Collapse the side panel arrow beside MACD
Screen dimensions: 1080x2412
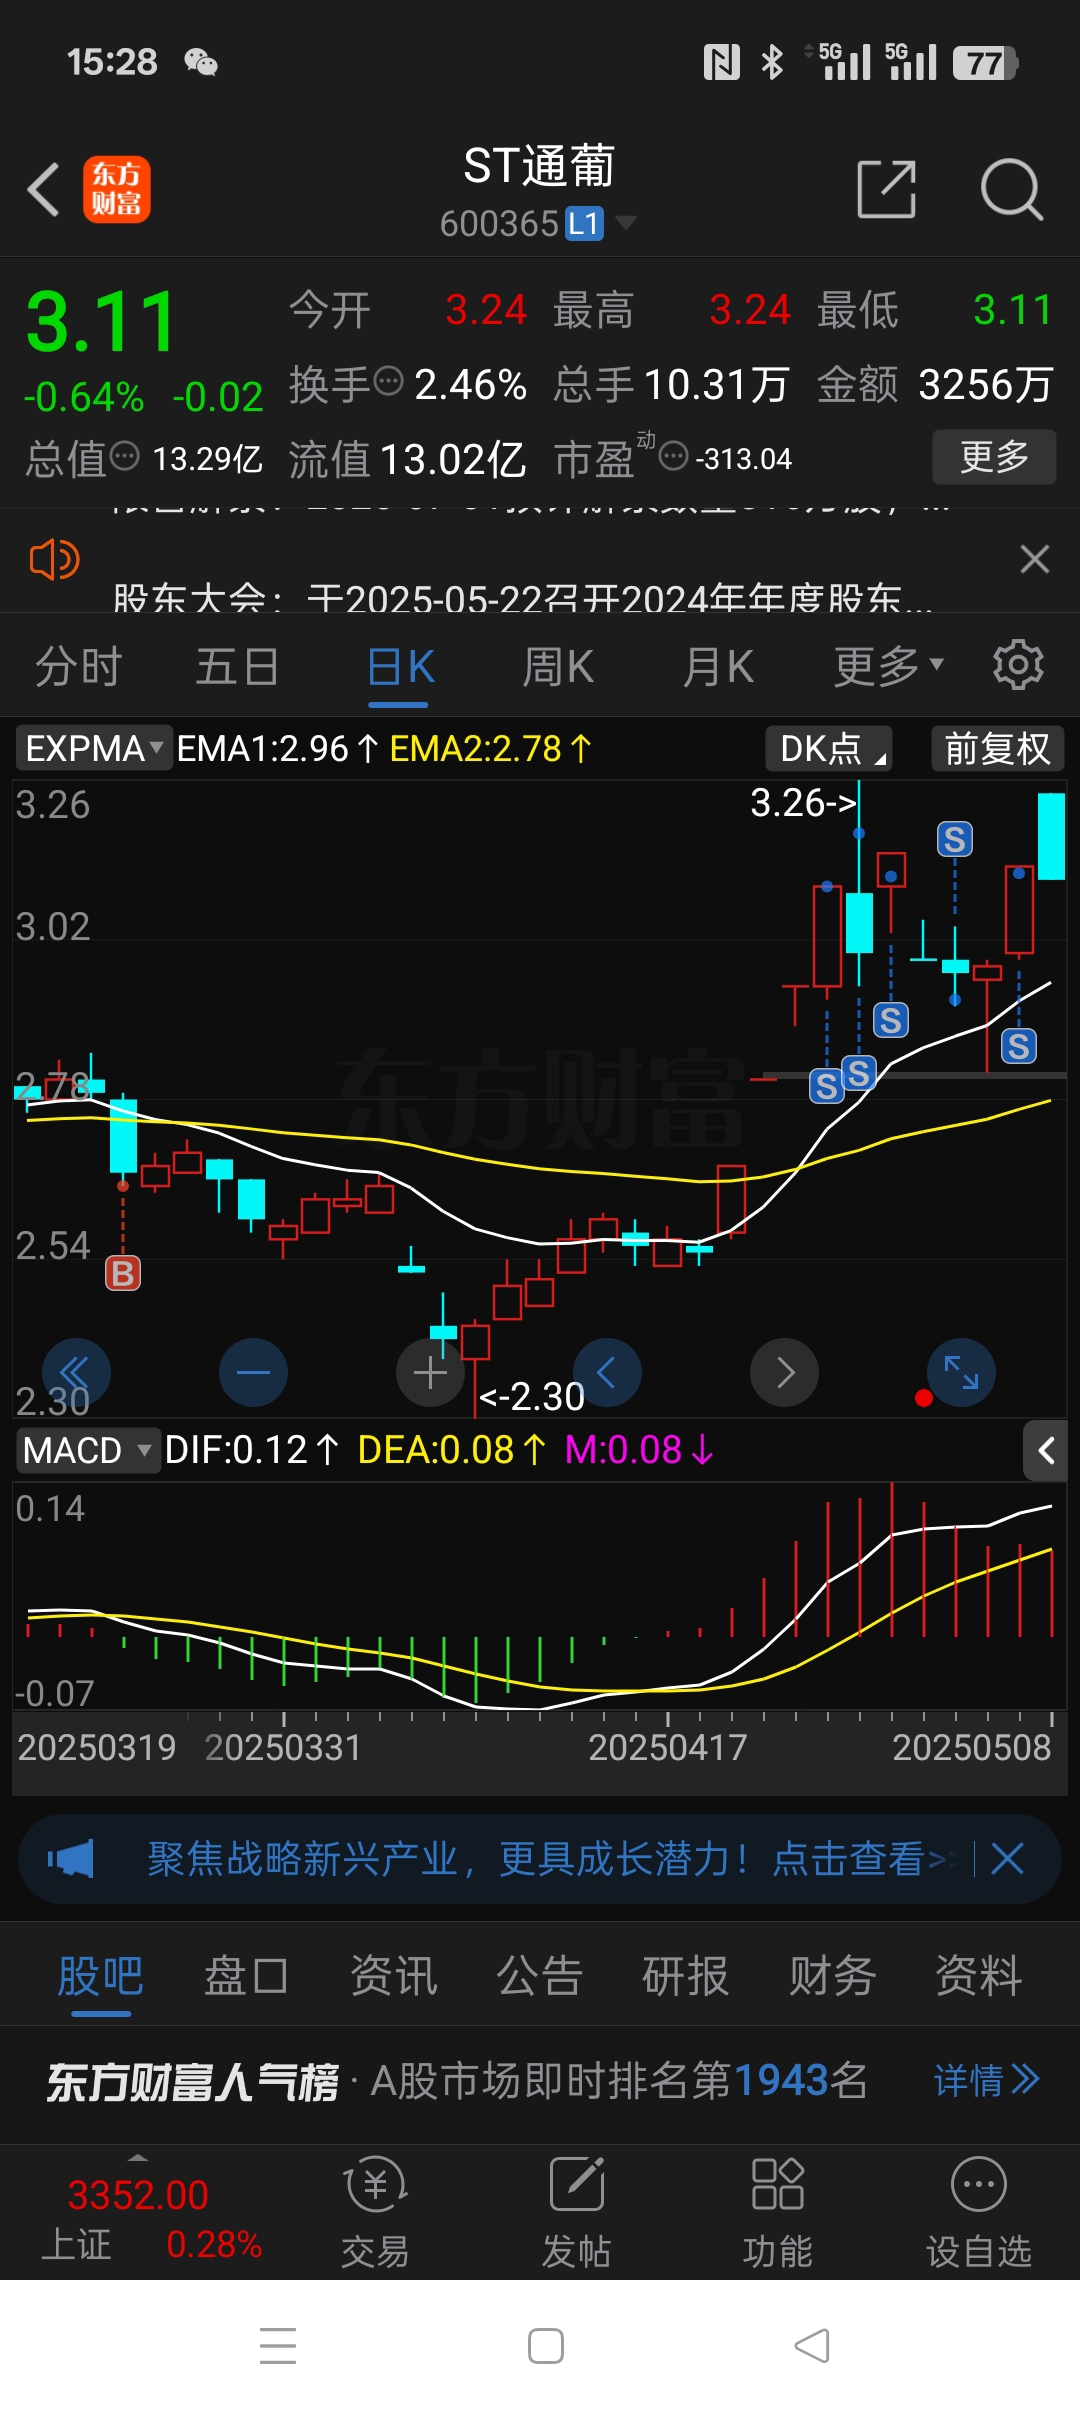[1046, 1450]
